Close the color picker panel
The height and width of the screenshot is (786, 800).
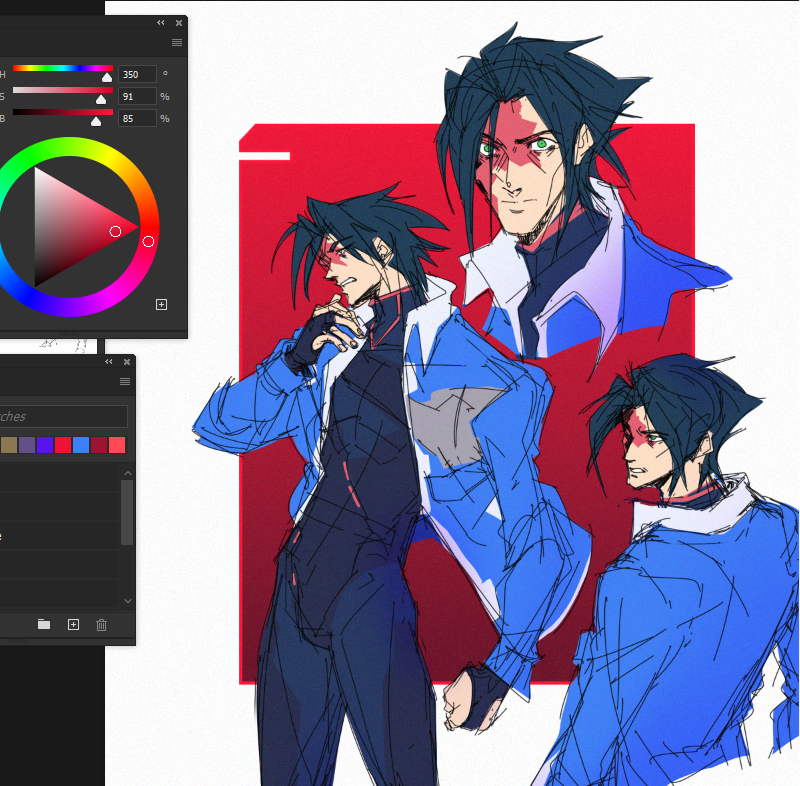click(179, 22)
